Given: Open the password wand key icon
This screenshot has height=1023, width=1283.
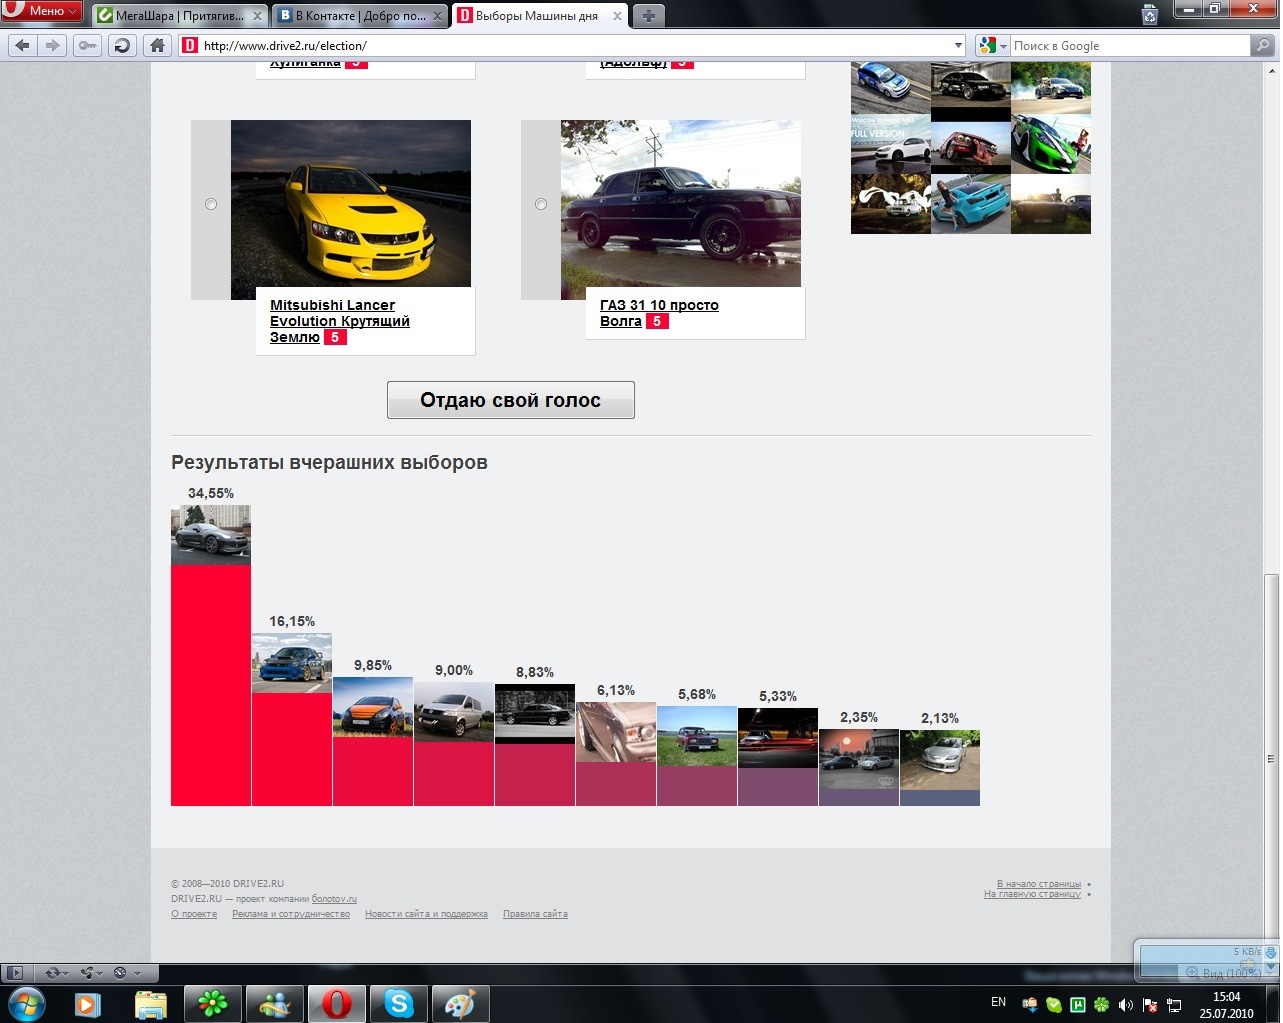Looking at the screenshot, I should click(x=87, y=45).
